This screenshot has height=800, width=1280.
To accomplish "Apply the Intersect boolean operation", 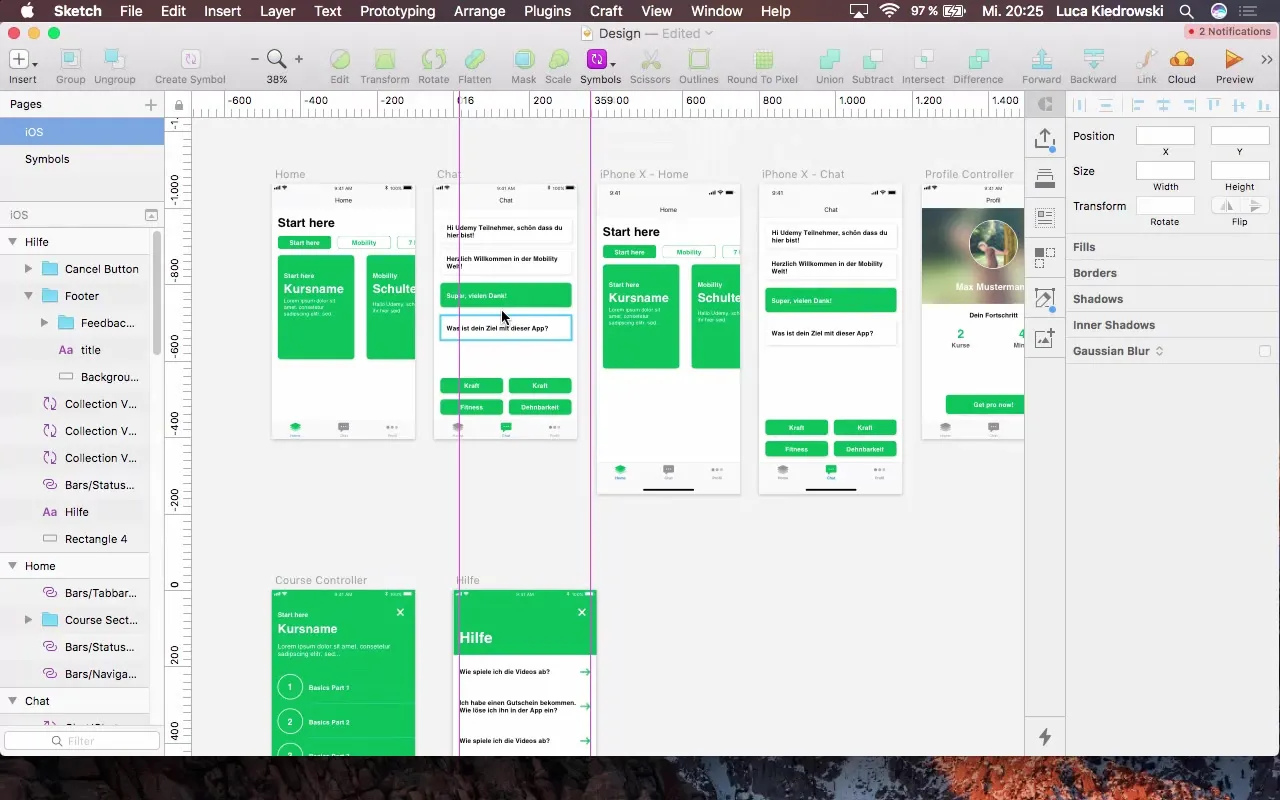I will (x=923, y=60).
